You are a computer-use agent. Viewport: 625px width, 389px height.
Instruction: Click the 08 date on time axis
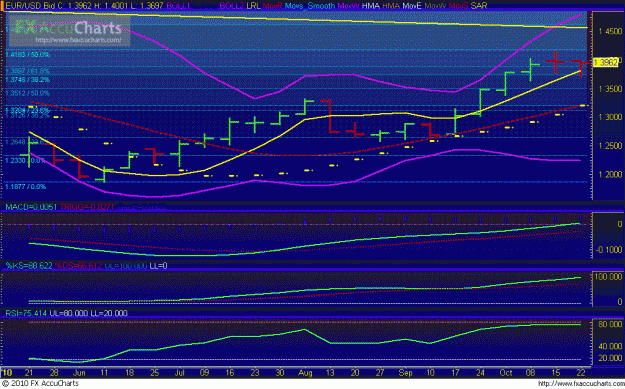(531, 373)
